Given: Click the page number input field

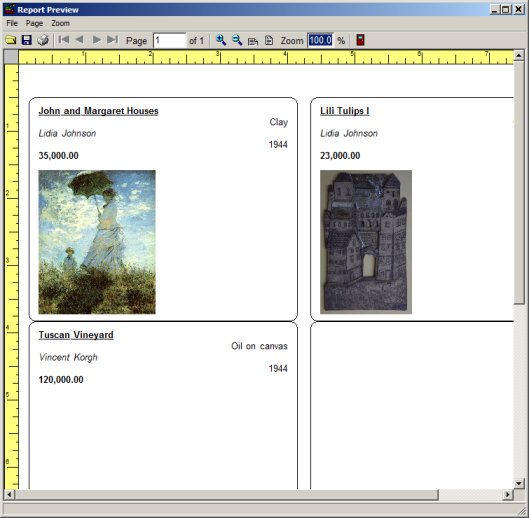Looking at the screenshot, I should pos(169,40).
